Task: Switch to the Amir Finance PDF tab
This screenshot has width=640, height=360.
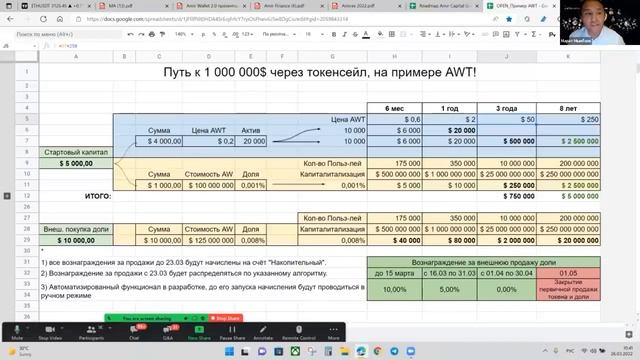Action: click(x=289, y=6)
